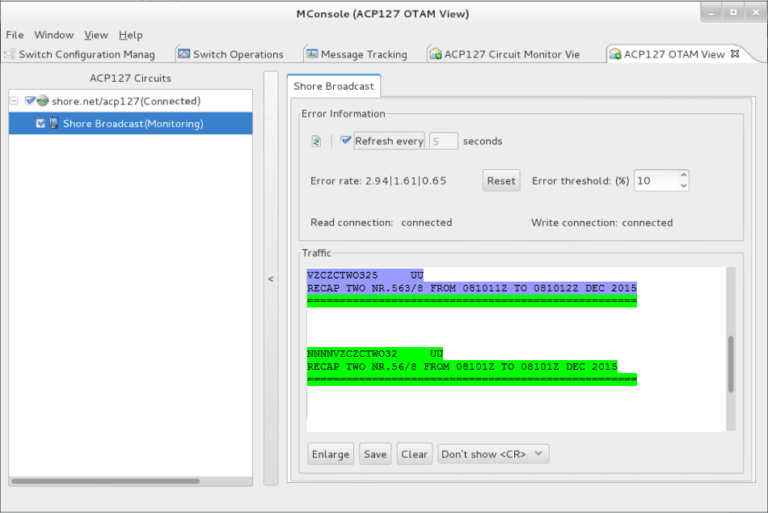Image resolution: width=768 pixels, height=513 pixels.
Task: Switch to the ACP127 Circuit Monitor View tab
Action: (x=505, y=54)
